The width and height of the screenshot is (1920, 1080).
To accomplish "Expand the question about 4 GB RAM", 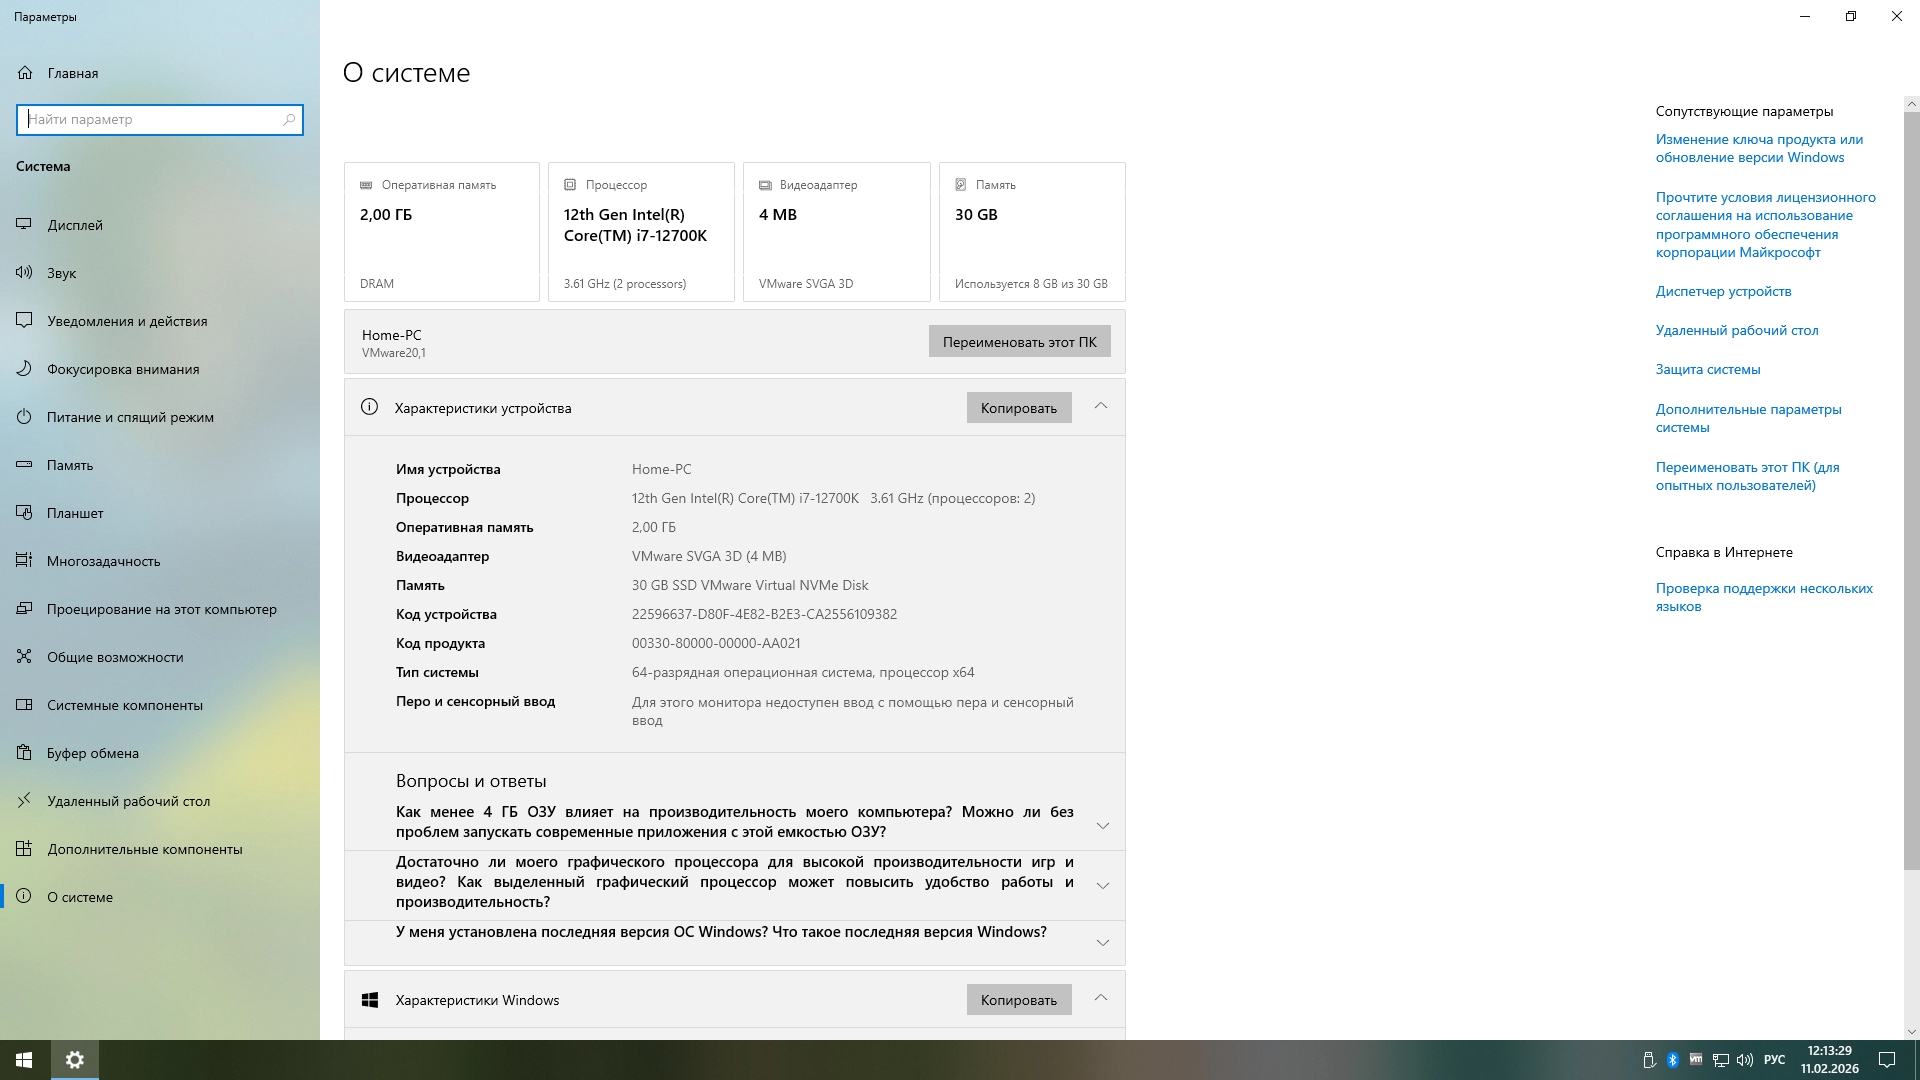I will [1102, 826].
